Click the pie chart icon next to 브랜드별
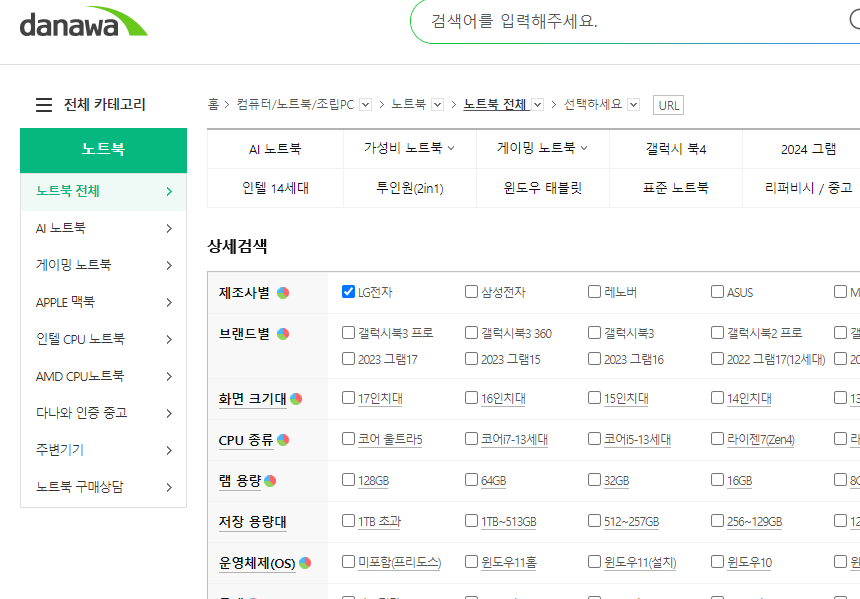This screenshot has height=599, width=860. pos(283,334)
